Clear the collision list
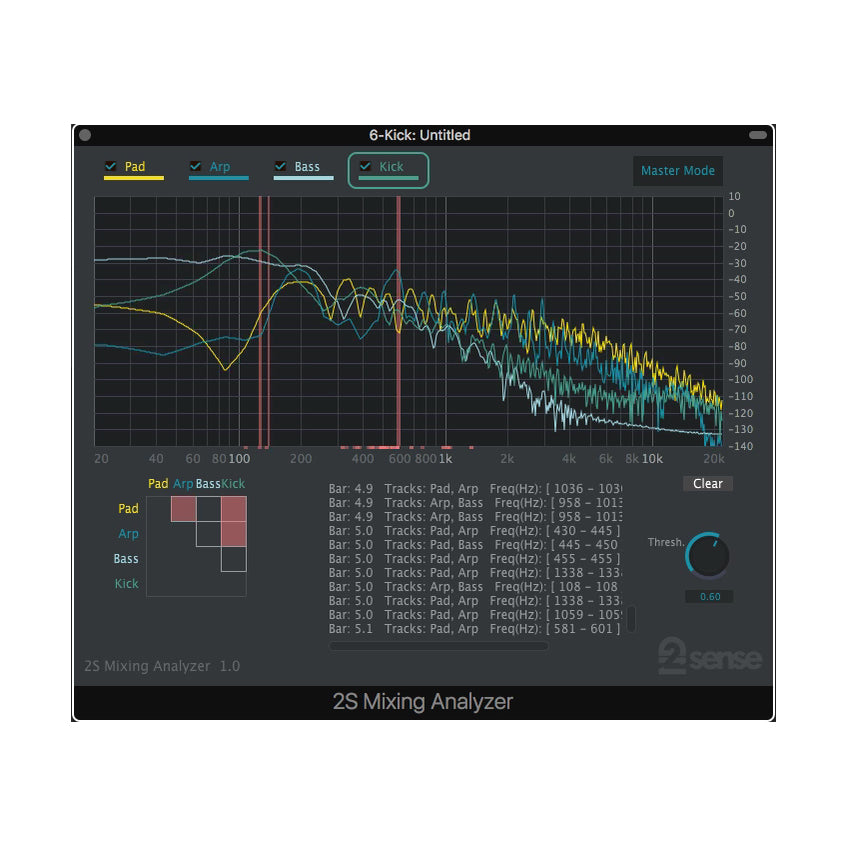 click(x=707, y=483)
